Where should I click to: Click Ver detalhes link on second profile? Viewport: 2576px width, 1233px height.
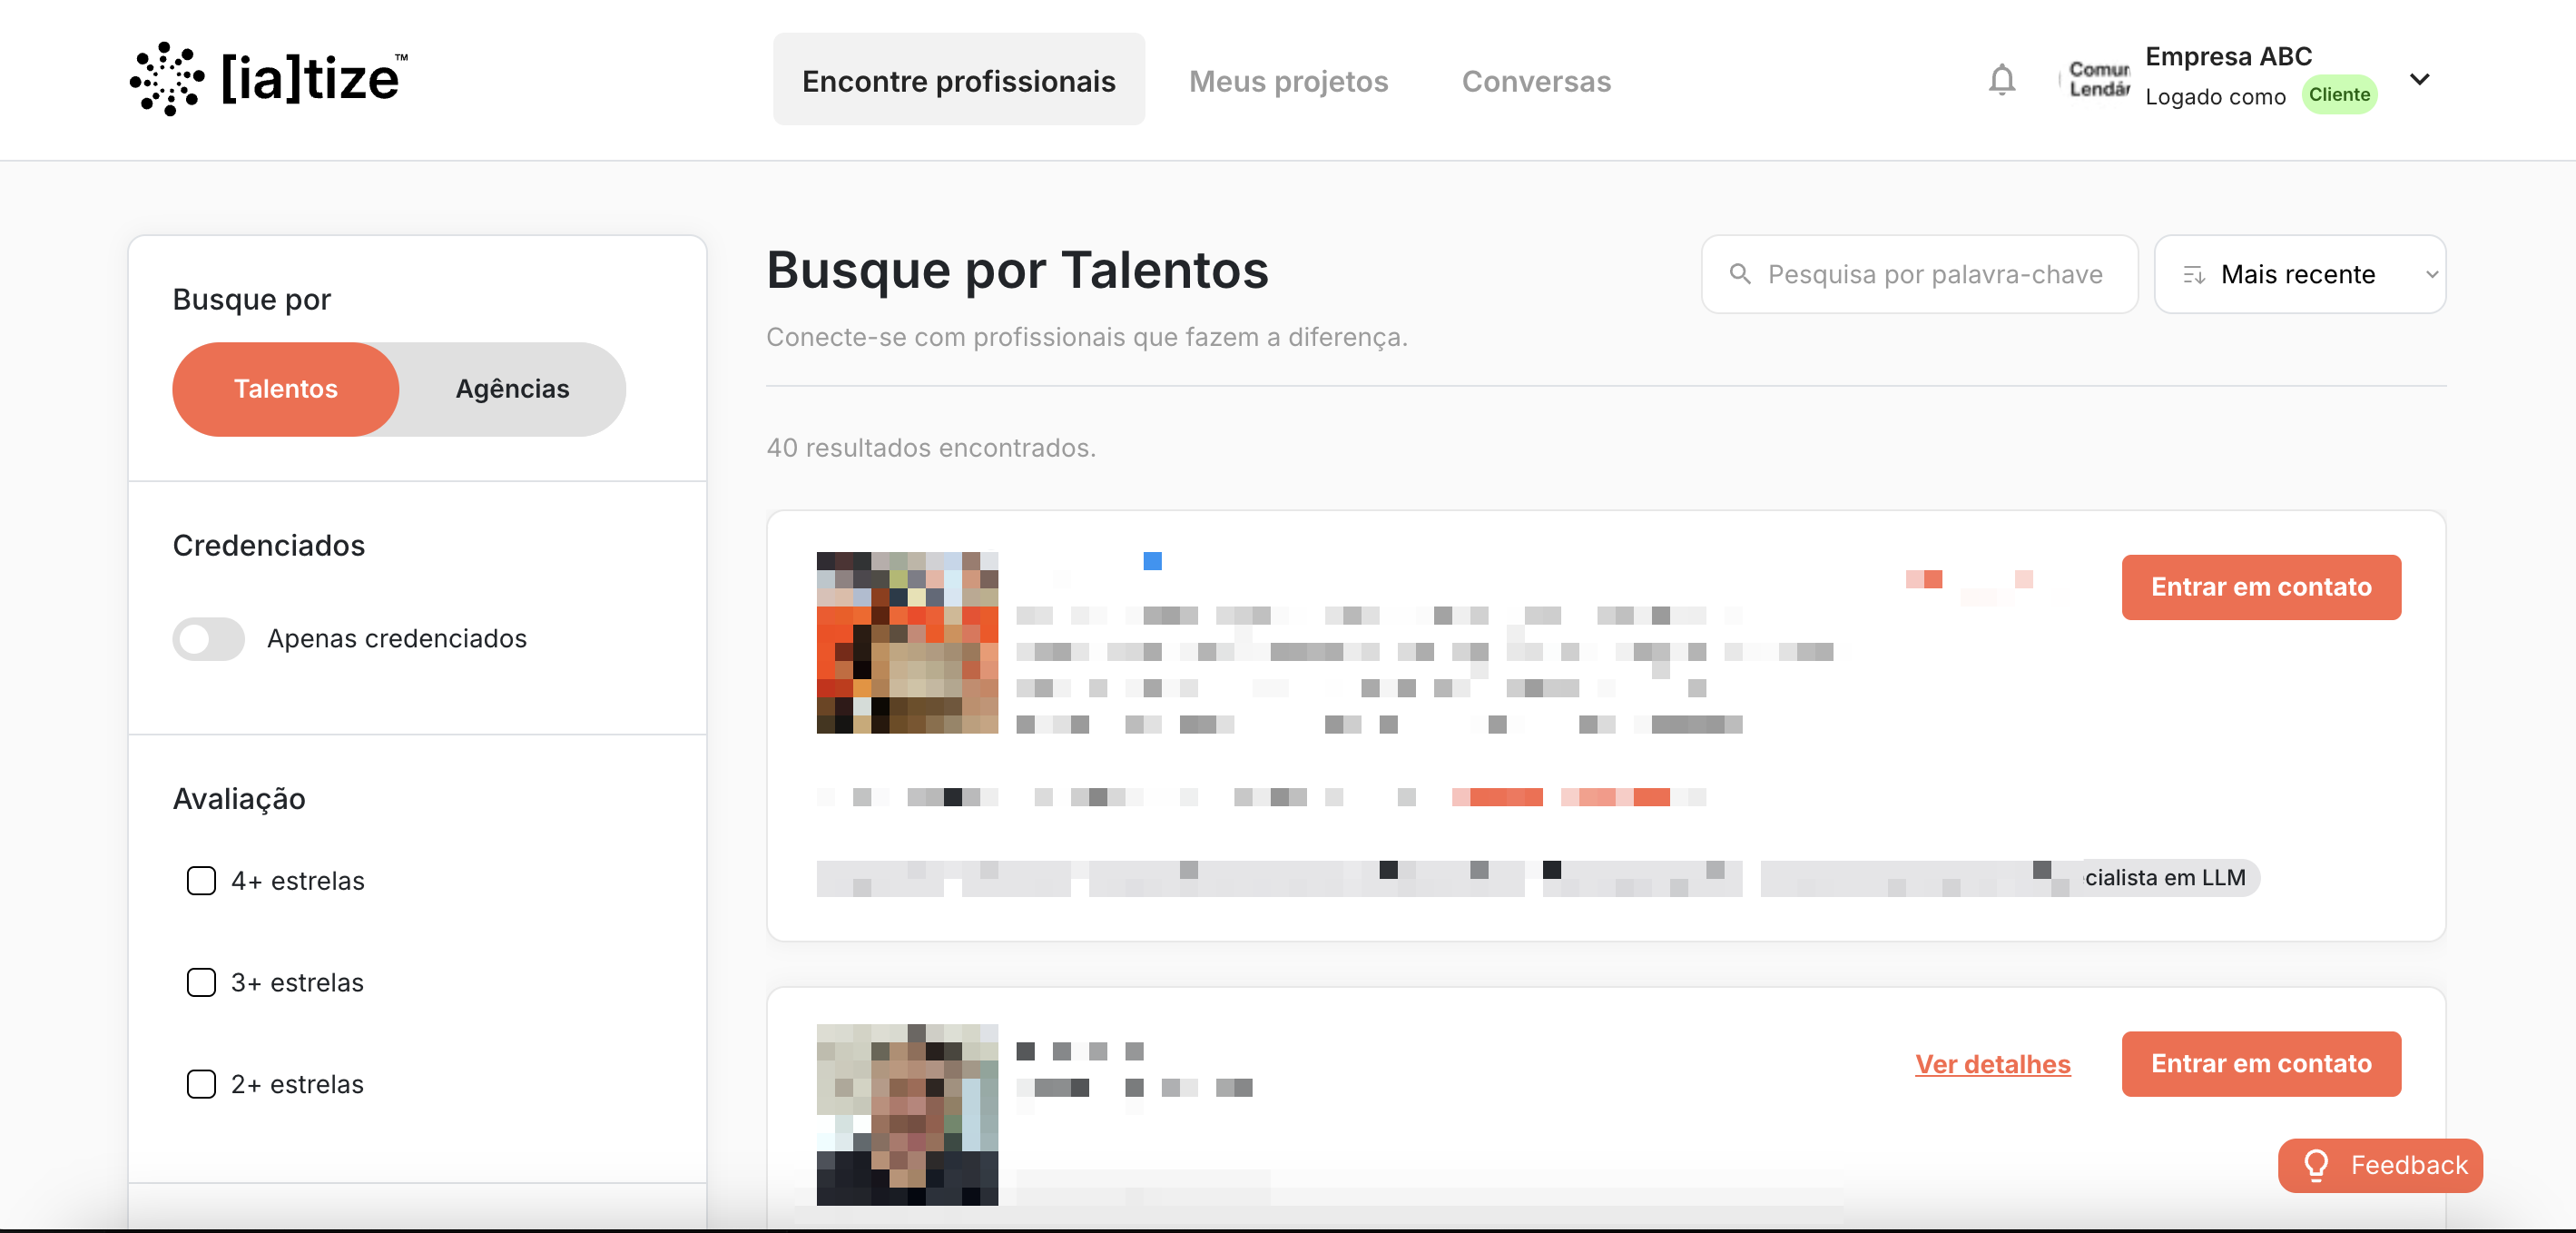pos(1992,1063)
